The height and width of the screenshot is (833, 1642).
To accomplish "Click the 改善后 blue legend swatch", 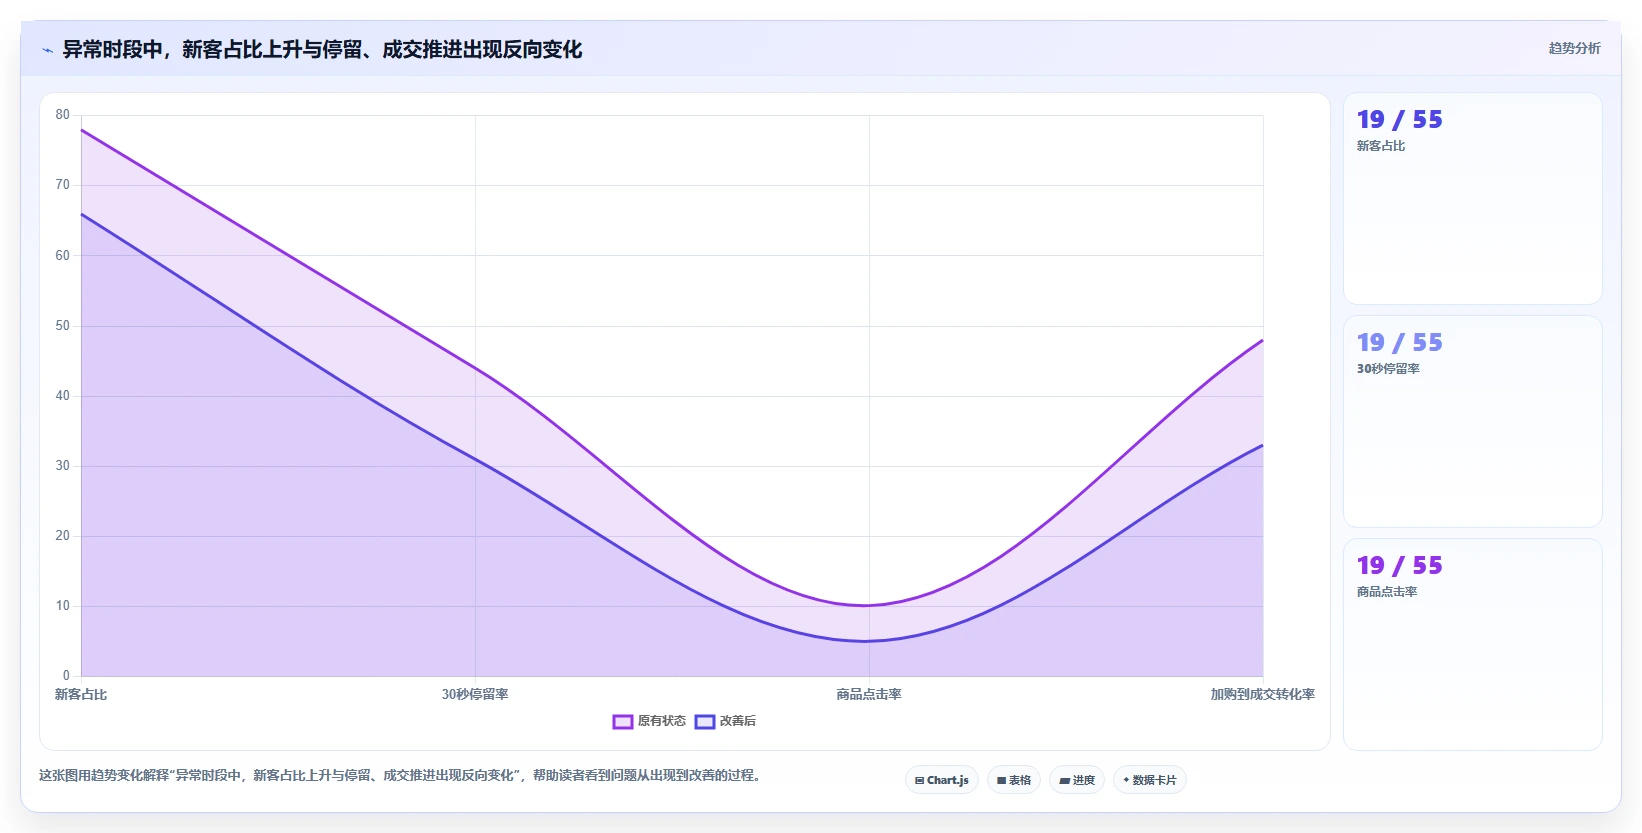I will click(x=705, y=722).
